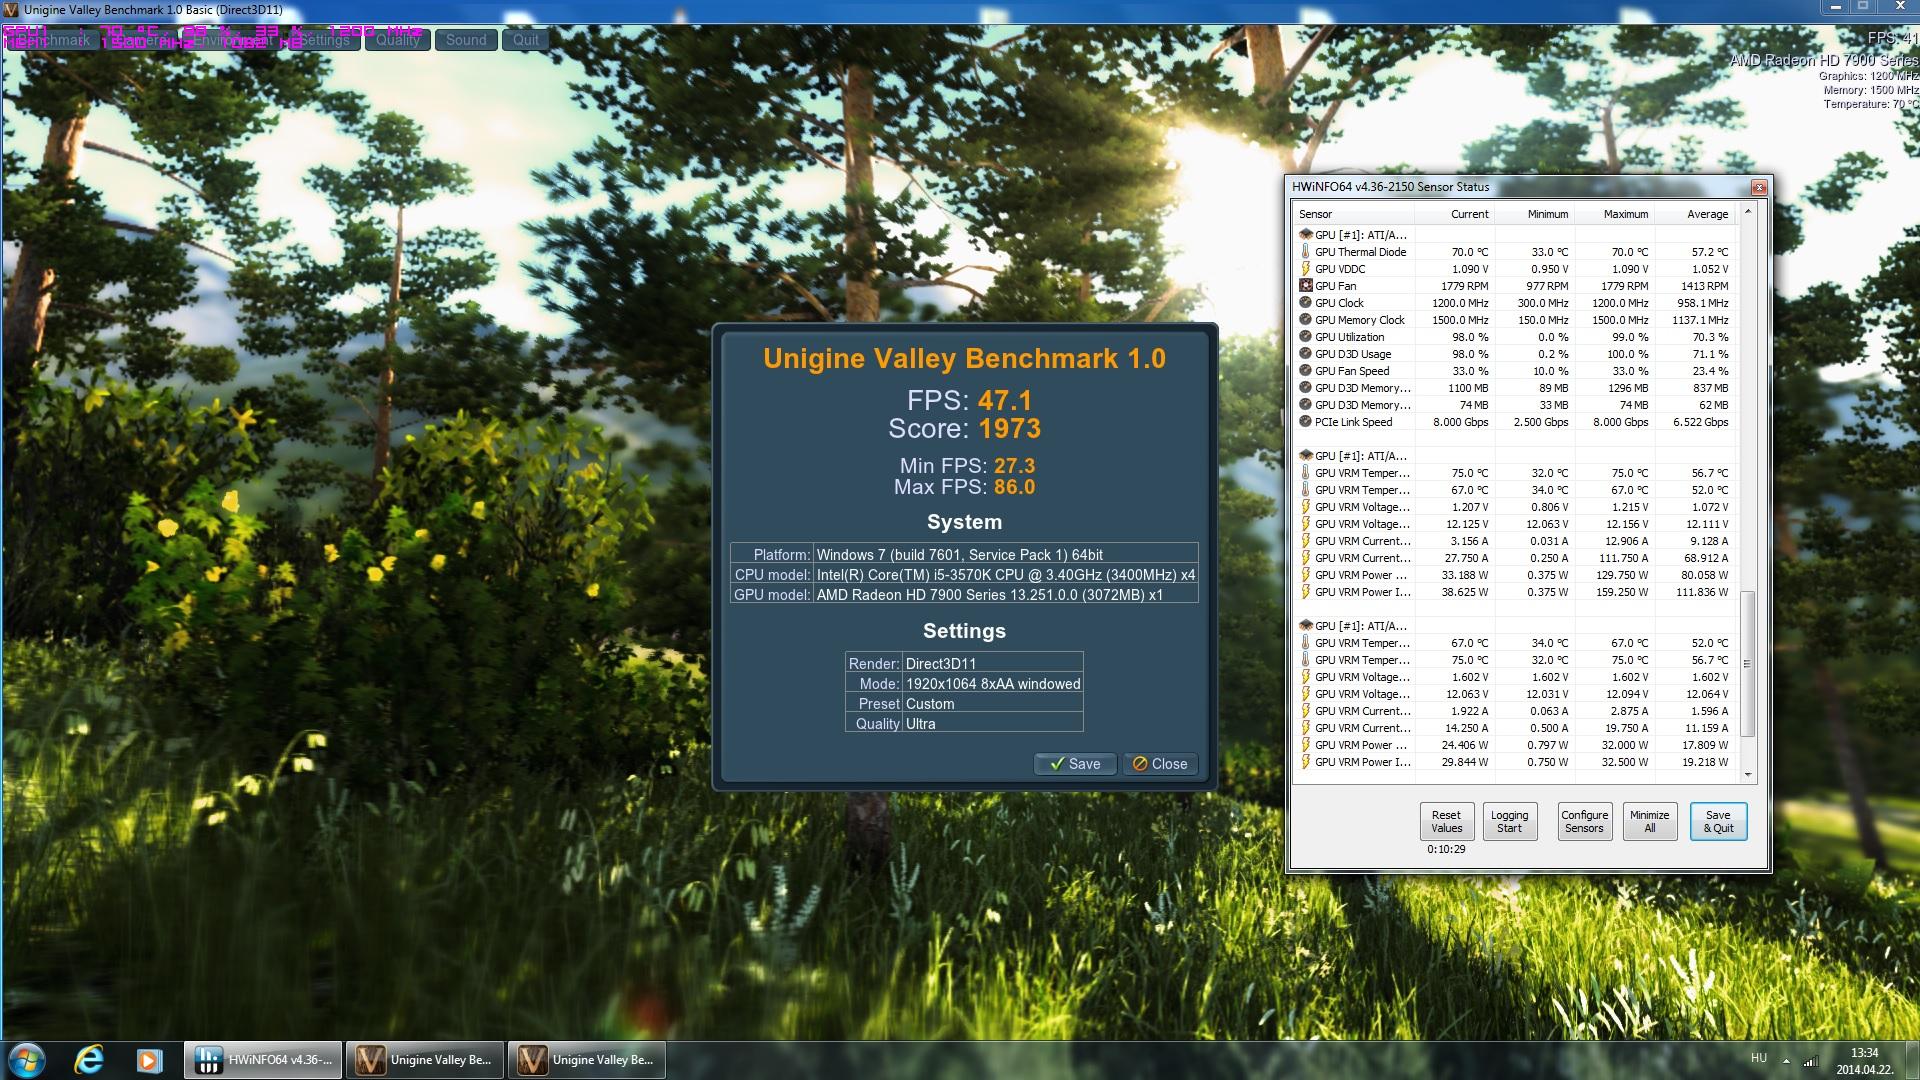Viewport: 1920px width, 1080px height.
Task: Switch to the HWiNFO64 taskbar button
Action: tap(263, 1060)
